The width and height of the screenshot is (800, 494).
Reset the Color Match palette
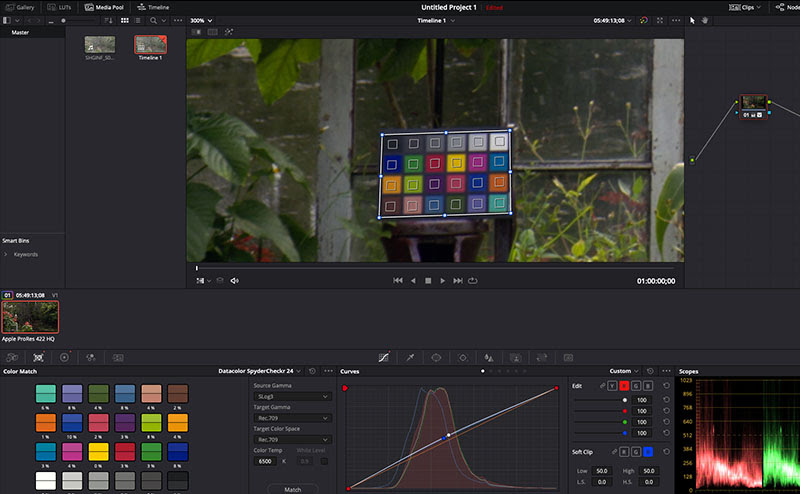click(312, 371)
